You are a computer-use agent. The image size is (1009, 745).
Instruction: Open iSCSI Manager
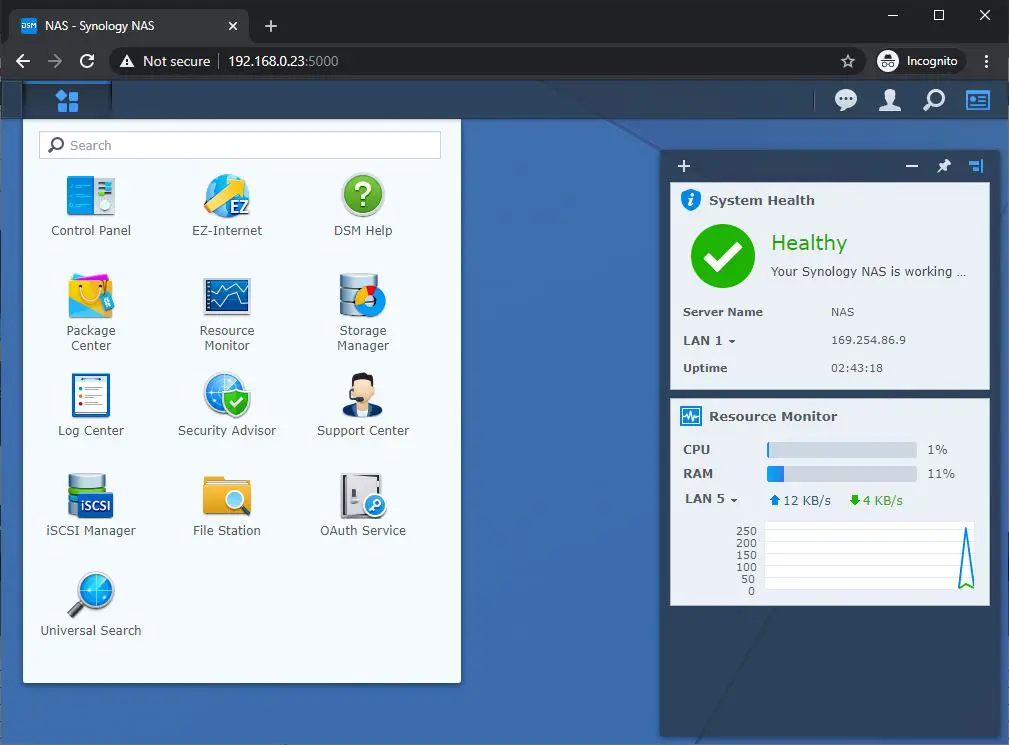[91, 506]
